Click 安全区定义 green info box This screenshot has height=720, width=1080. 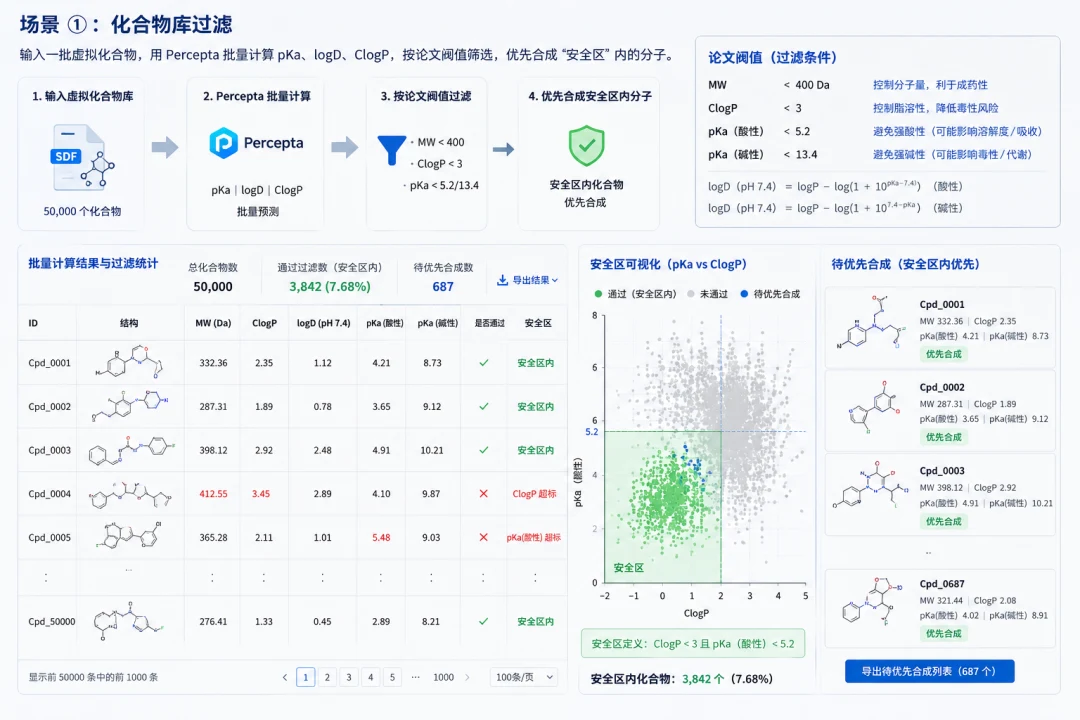(693, 644)
